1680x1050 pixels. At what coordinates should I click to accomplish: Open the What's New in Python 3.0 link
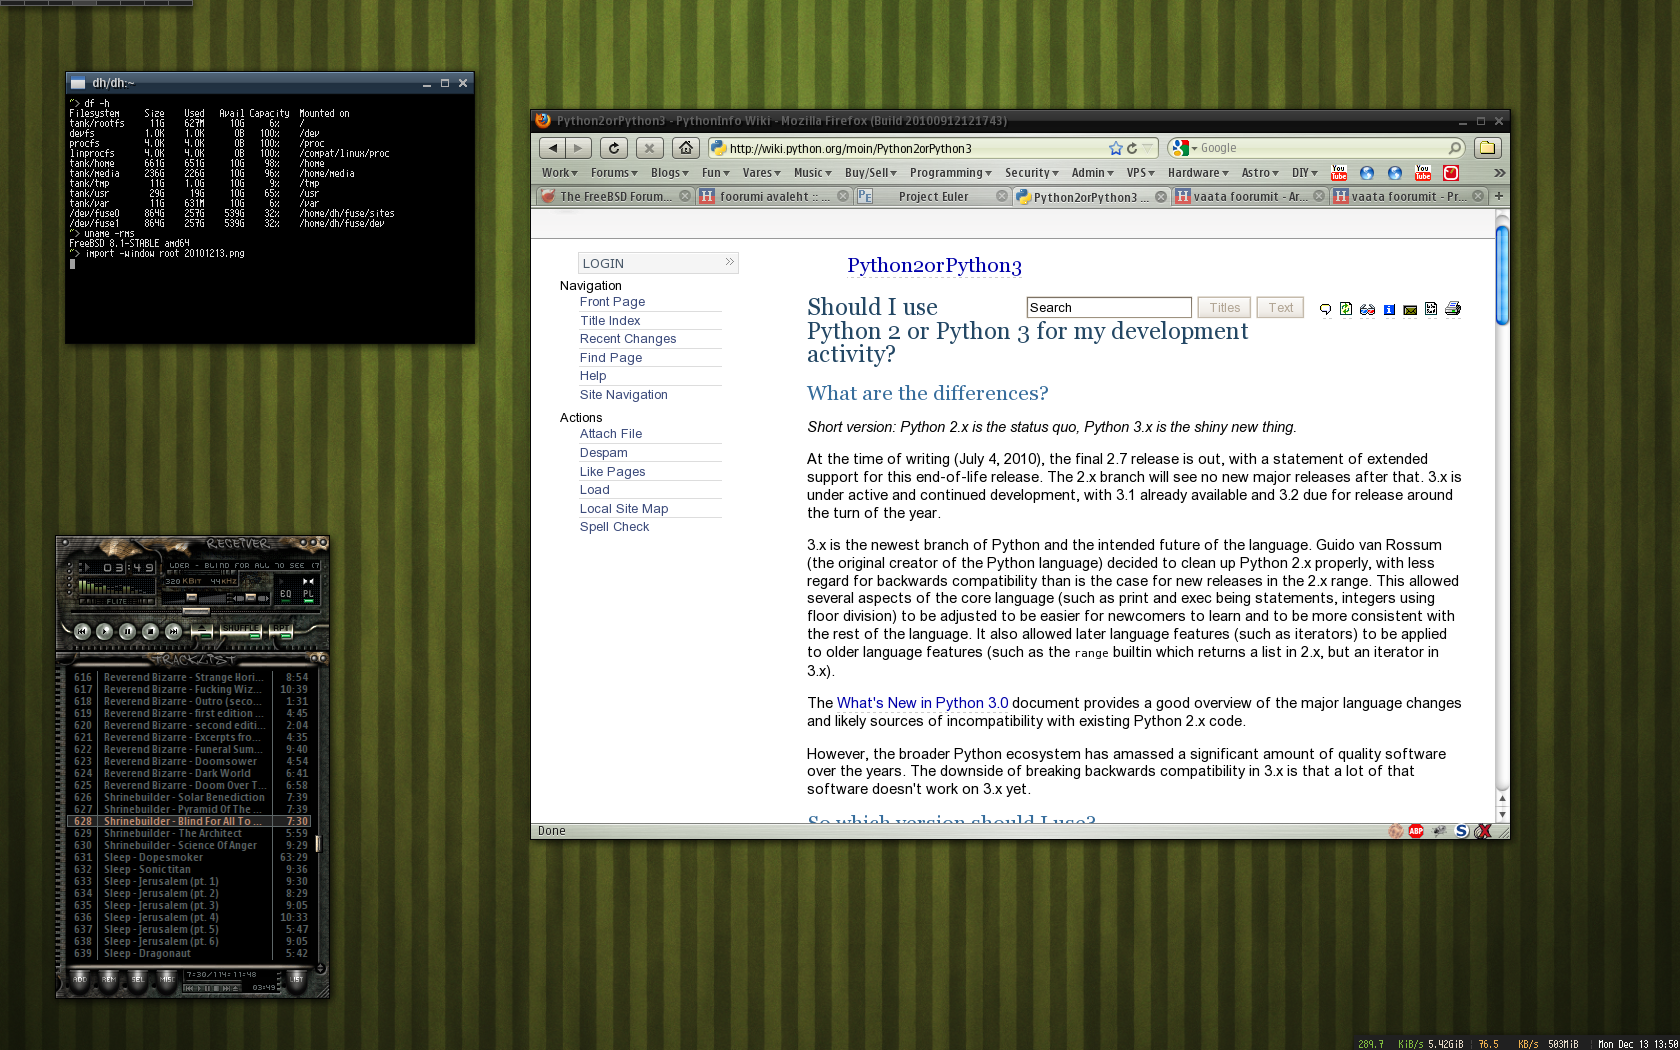pos(922,703)
